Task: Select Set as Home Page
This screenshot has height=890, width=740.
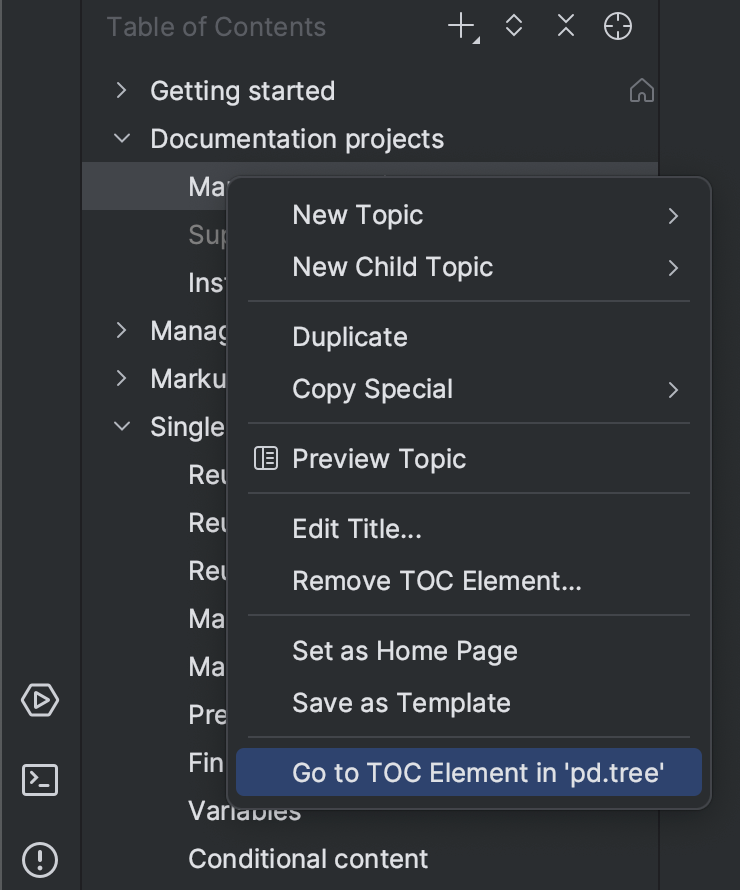Action: 404,651
